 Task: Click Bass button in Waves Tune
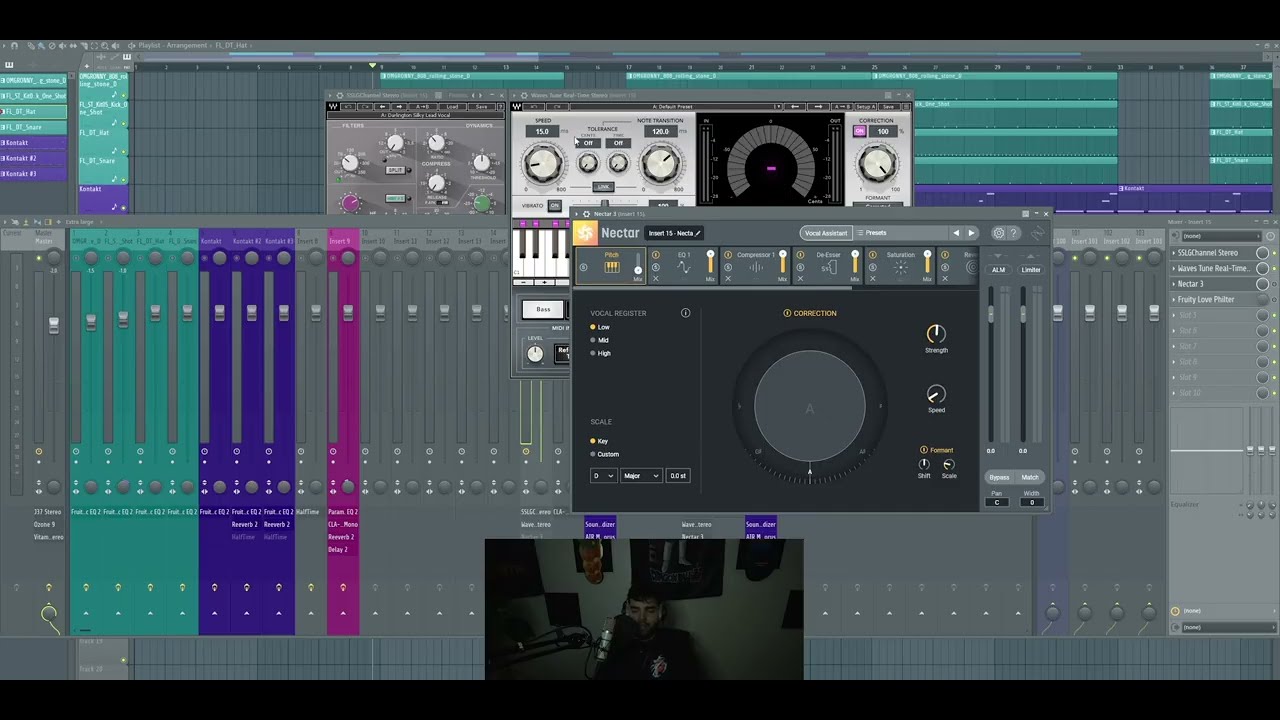pos(543,309)
